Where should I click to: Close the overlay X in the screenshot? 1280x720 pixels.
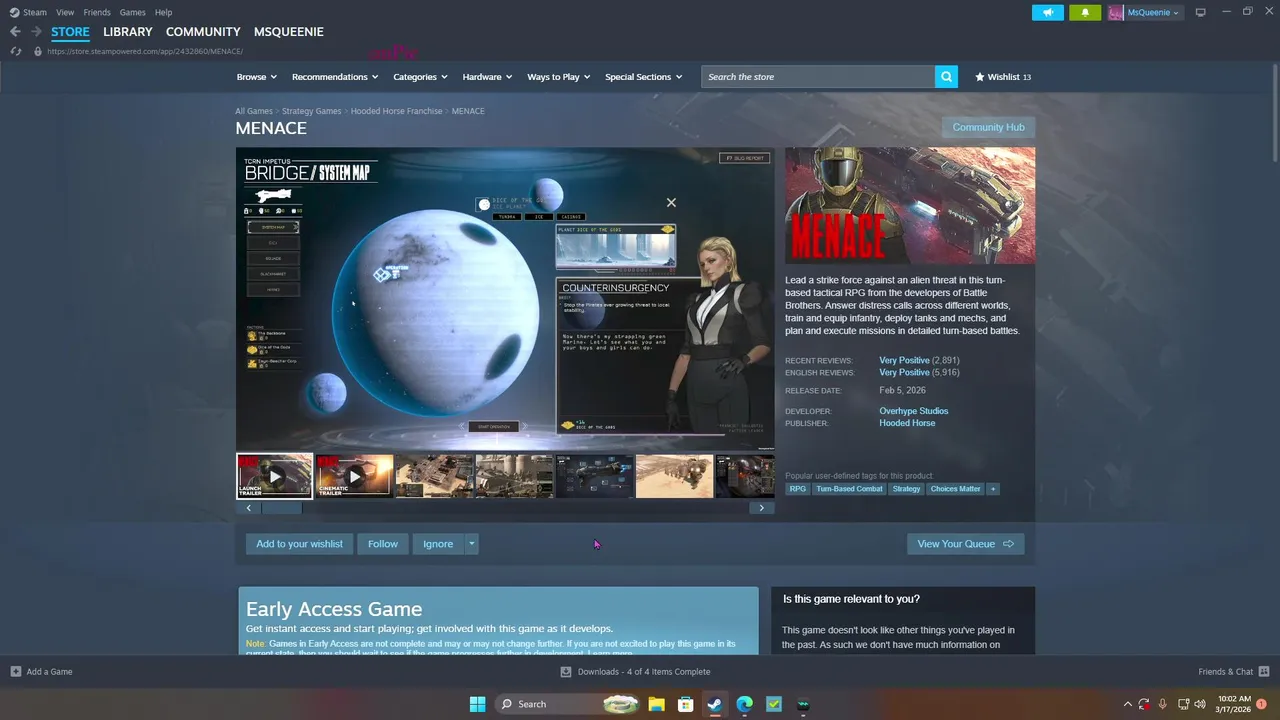point(671,202)
